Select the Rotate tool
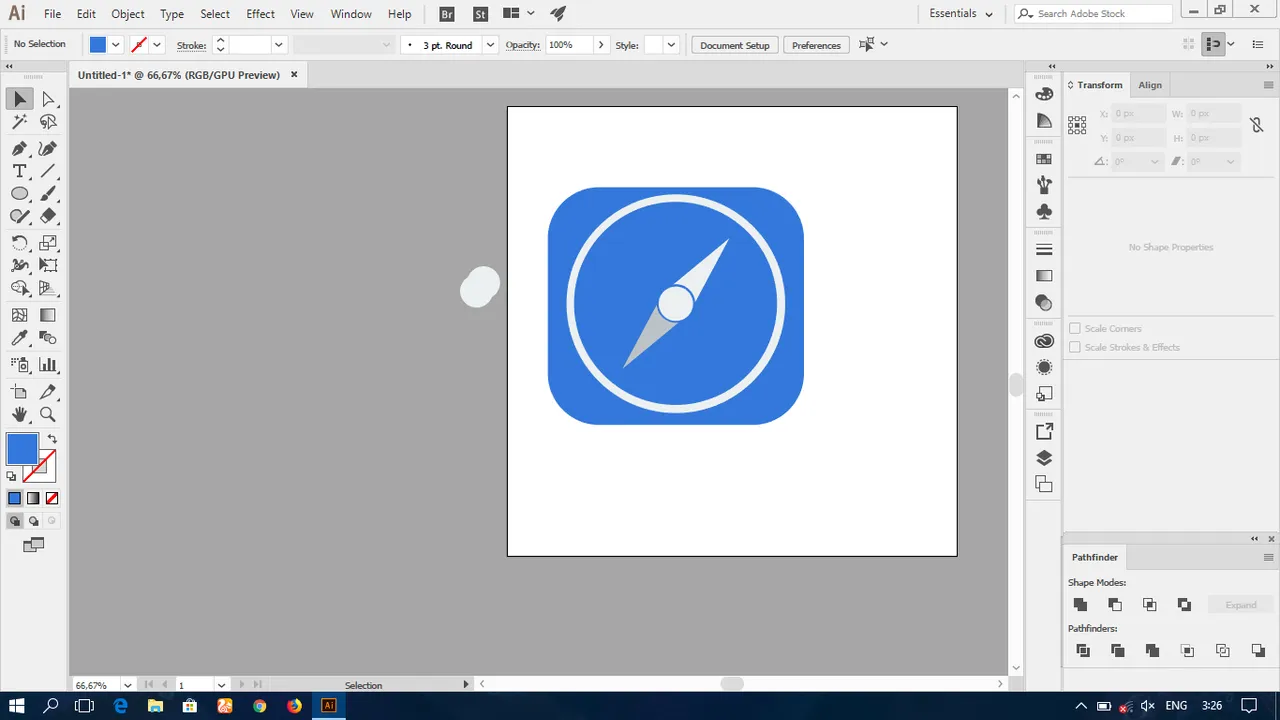The height and width of the screenshot is (720, 1280). click(20, 243)
